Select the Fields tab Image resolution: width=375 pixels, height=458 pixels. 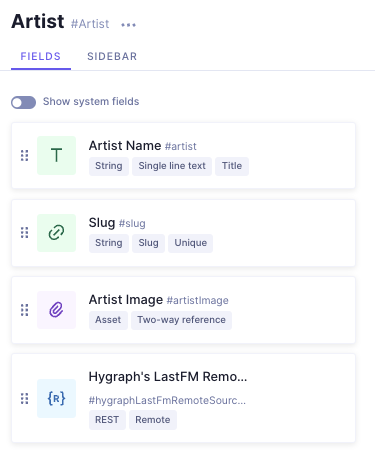coord(41,56)
